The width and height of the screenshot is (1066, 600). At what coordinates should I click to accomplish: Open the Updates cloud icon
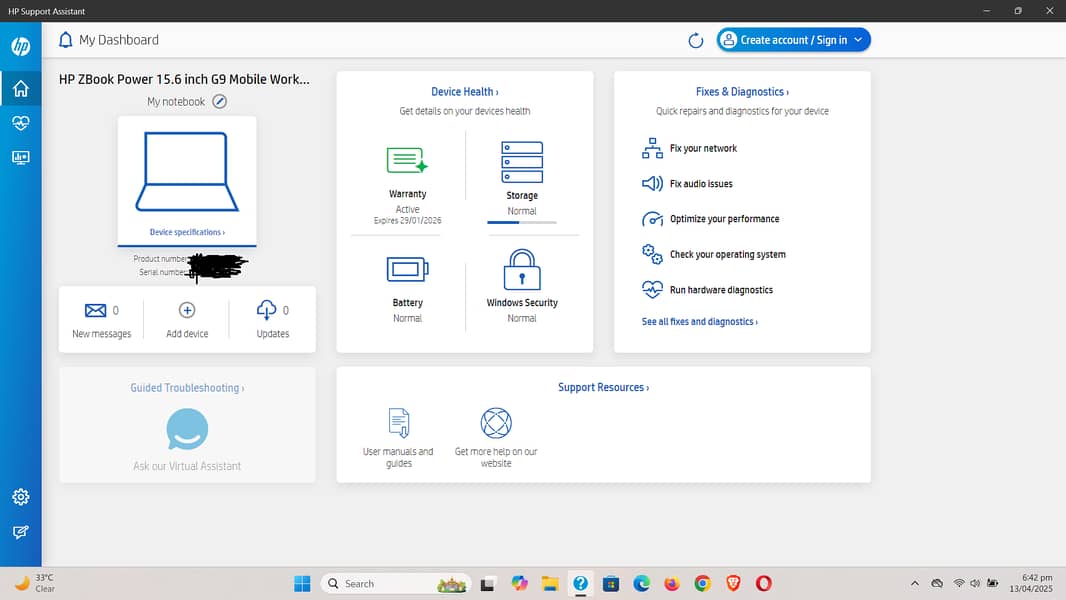pos(266,310)
